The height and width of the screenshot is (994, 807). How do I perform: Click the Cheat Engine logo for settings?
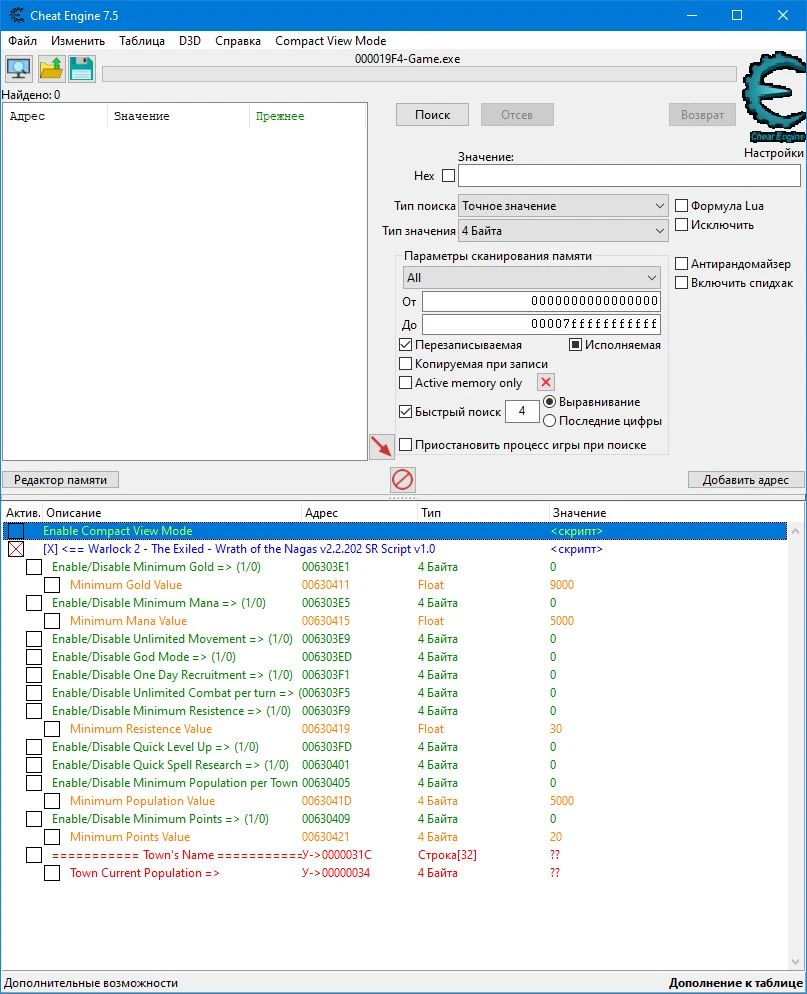pyautogui.click(x=774, y=97)
